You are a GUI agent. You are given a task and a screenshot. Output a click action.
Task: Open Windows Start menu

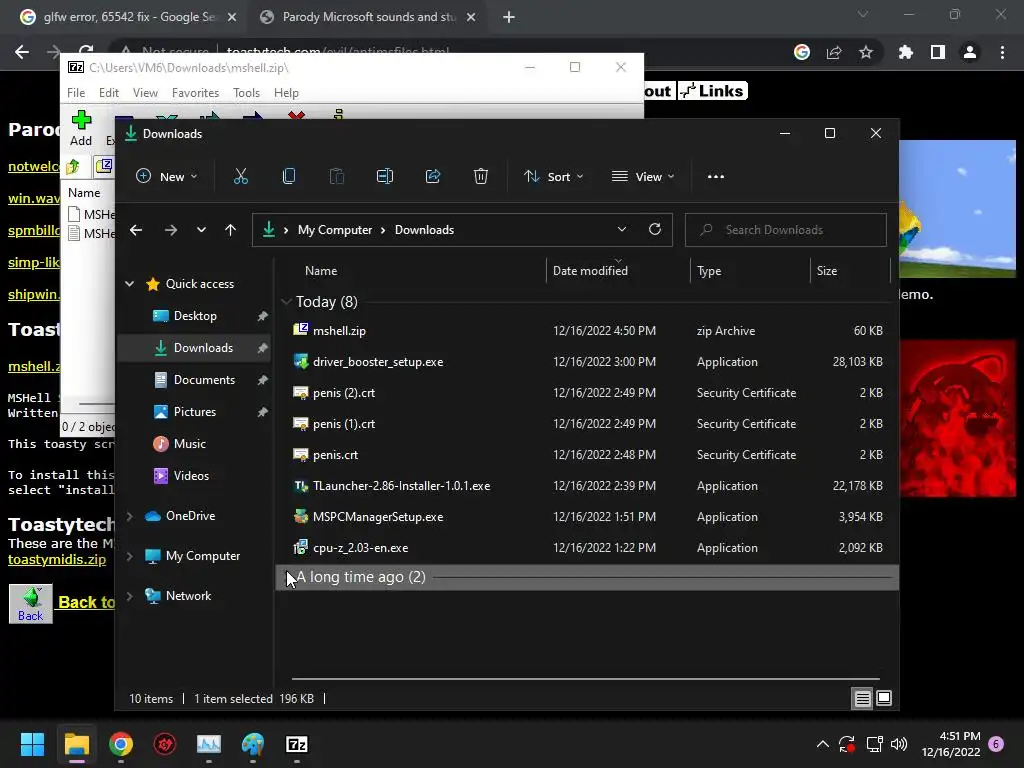(x=32, y=744)
